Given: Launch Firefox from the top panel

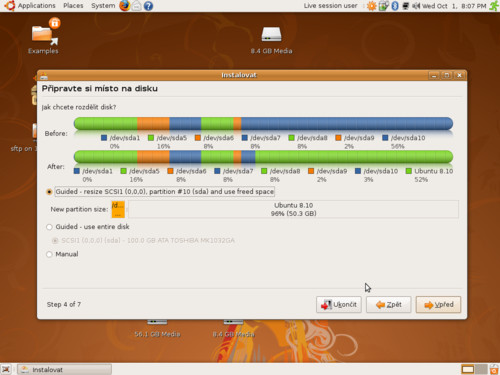Looking at the screenshot, I should tap(125, 6).
